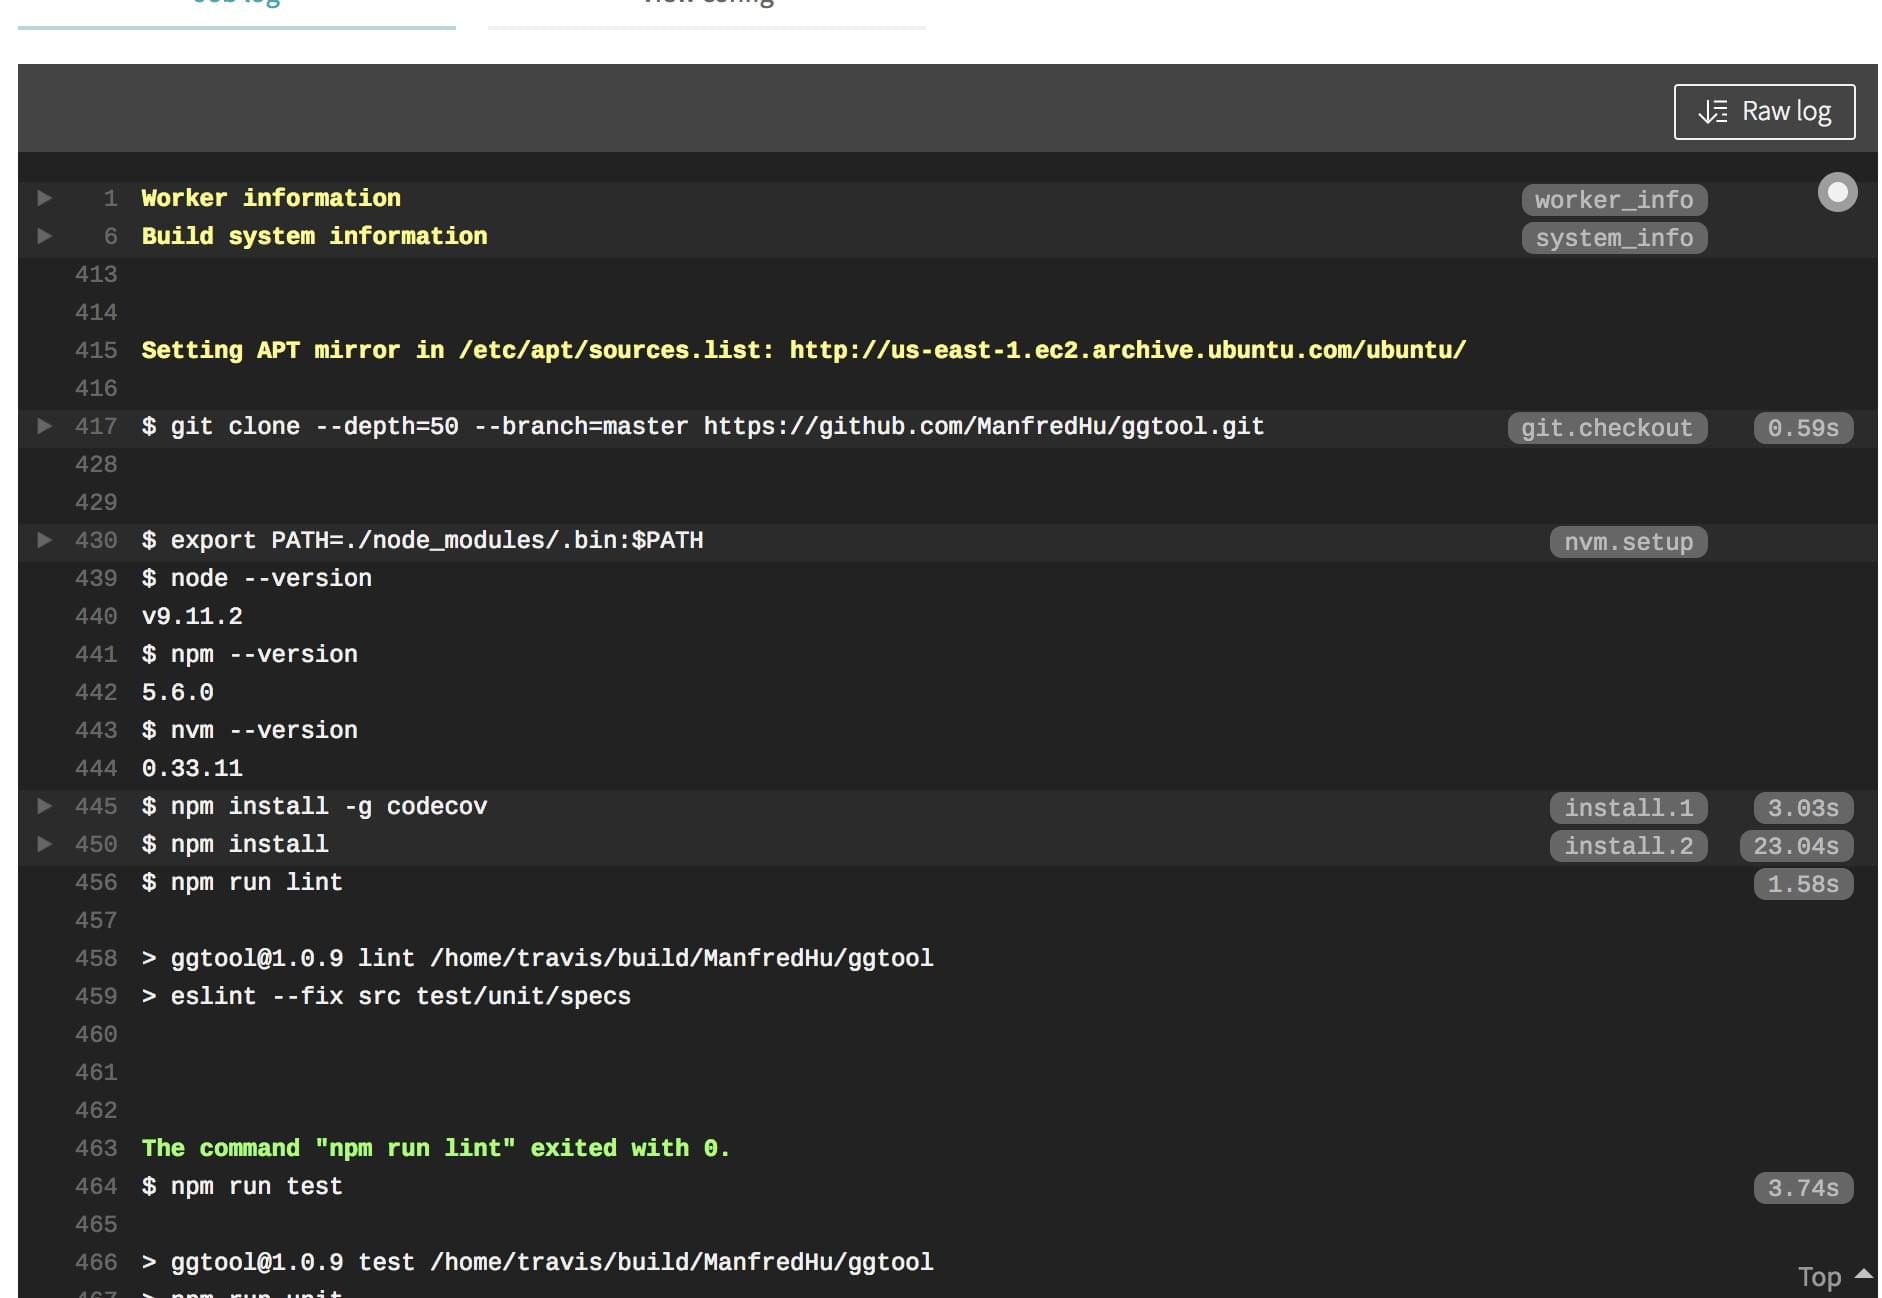1882x1298 pixels.
Task: Expand the export PATH section arrow
Action: point(45,540)
